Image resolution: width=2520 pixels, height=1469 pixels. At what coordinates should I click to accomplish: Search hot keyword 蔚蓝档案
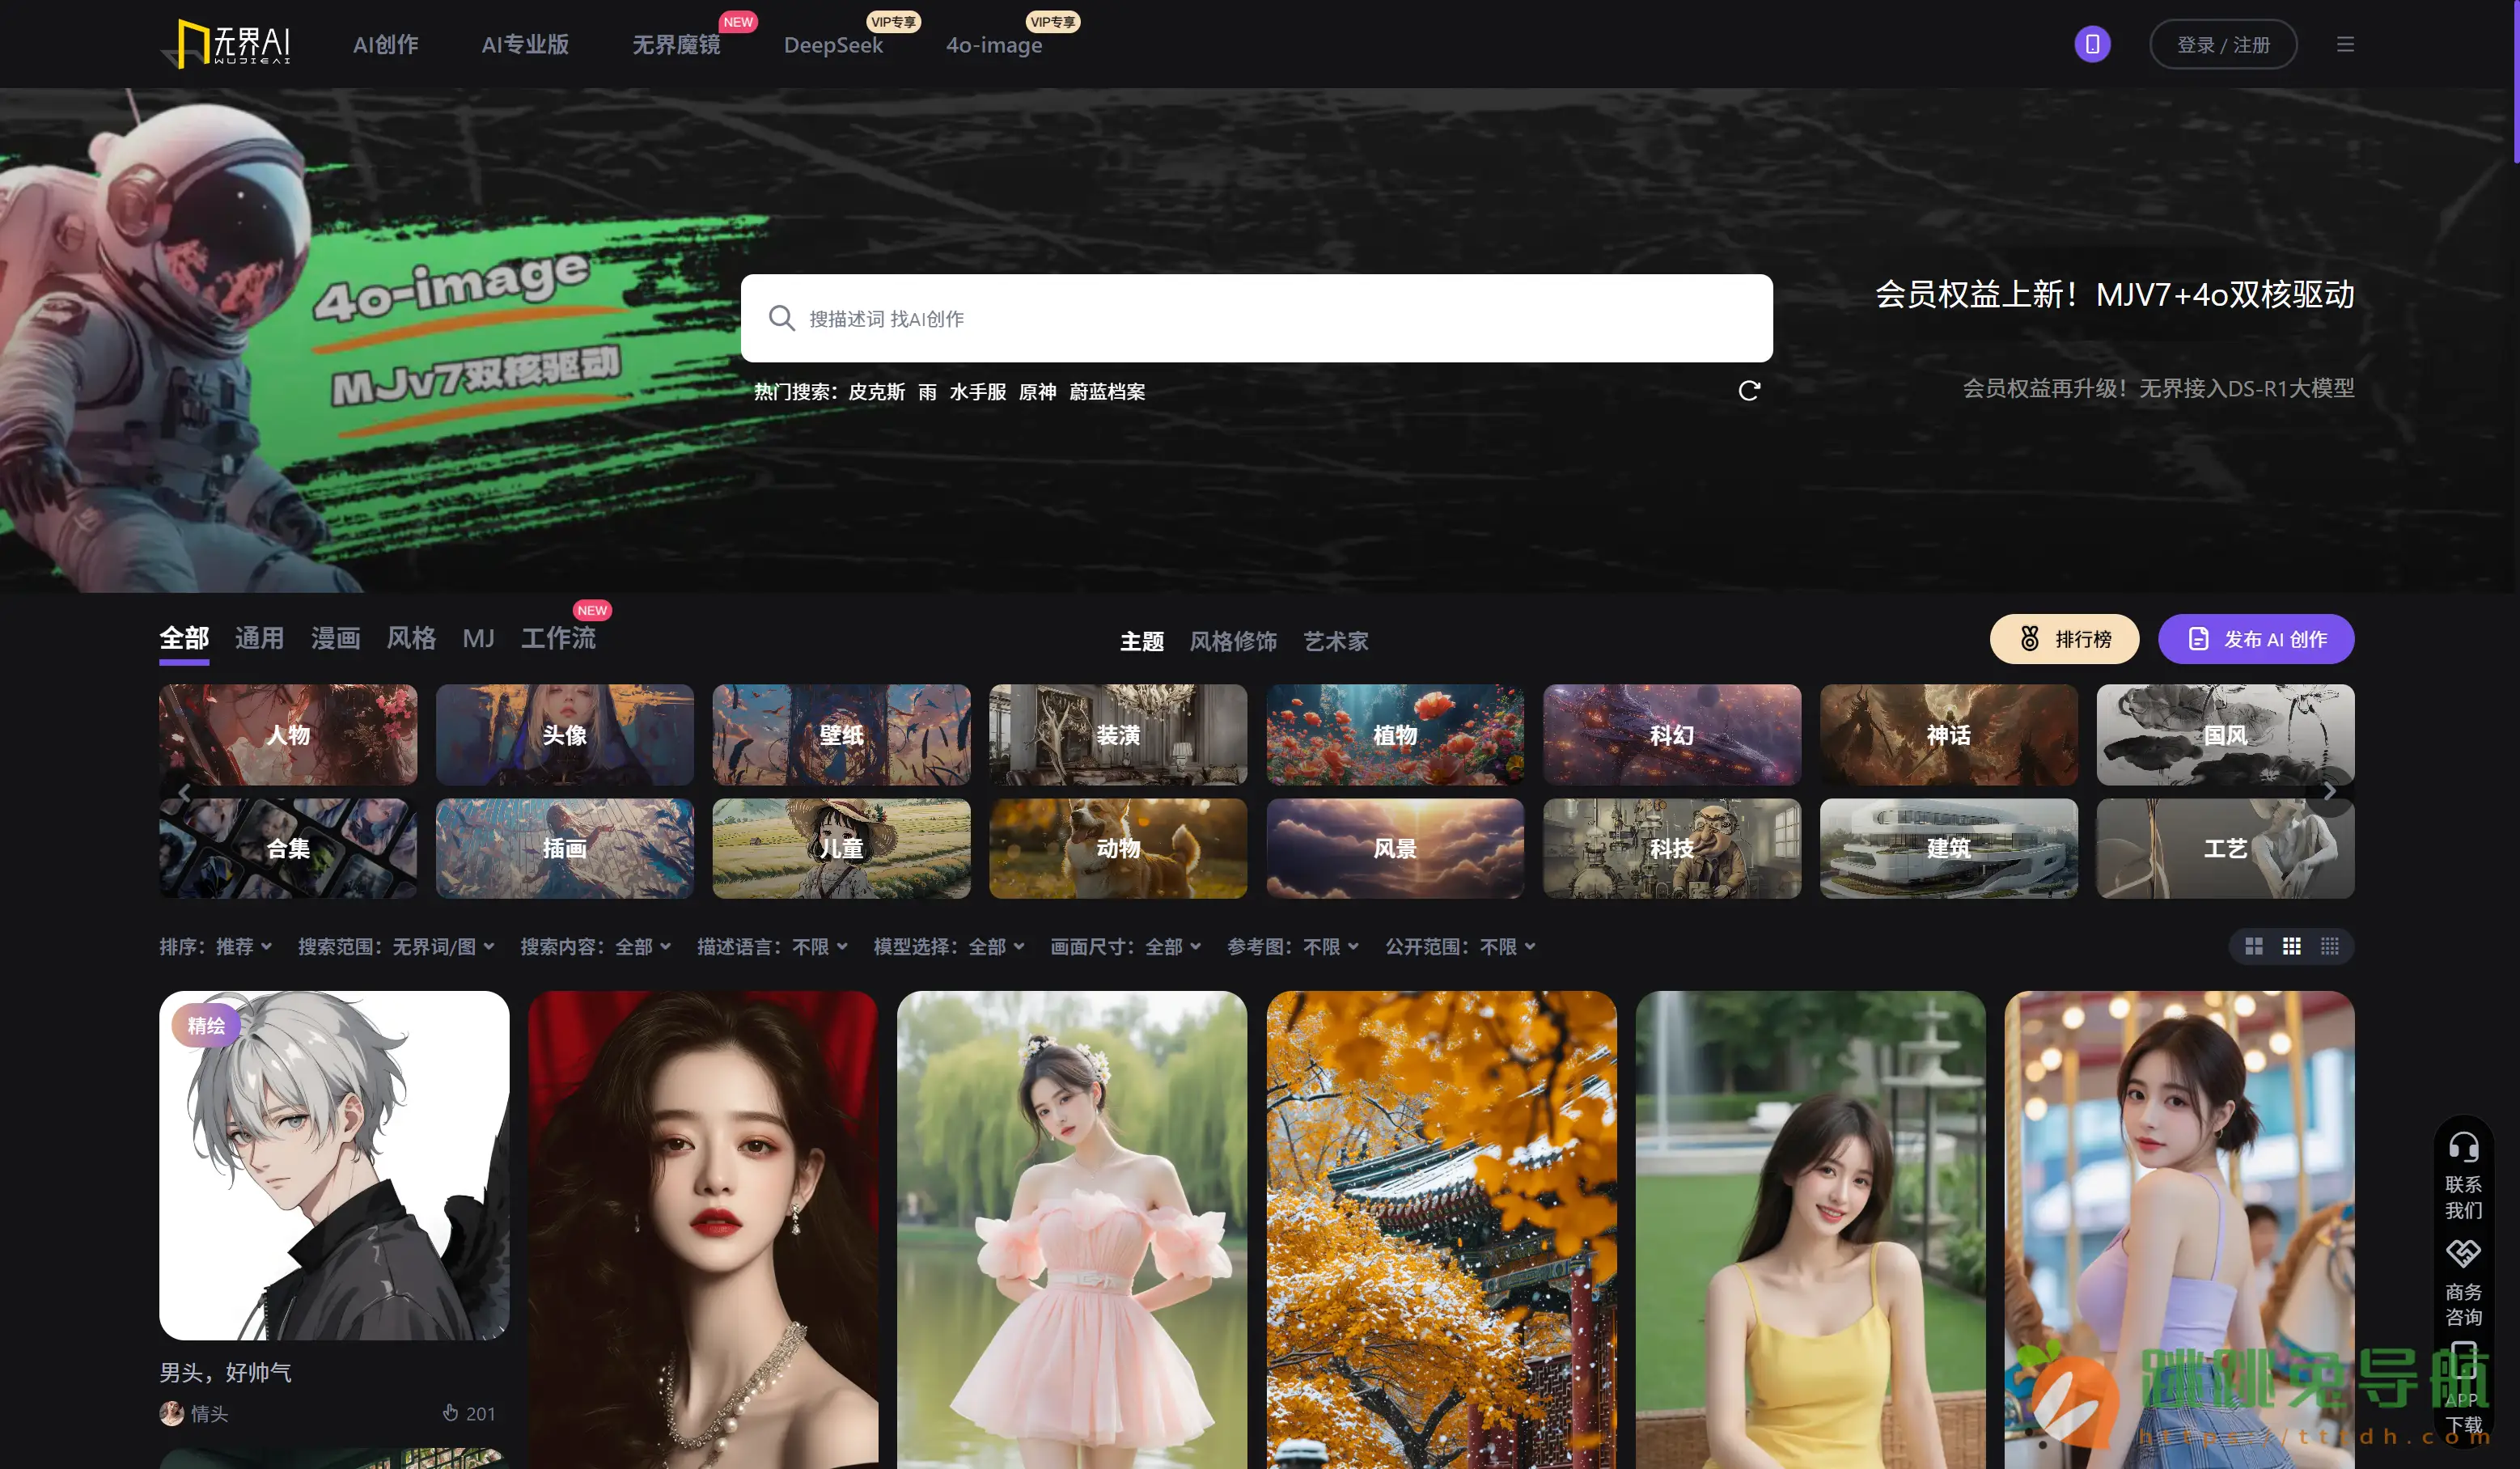click(1107, 392)
